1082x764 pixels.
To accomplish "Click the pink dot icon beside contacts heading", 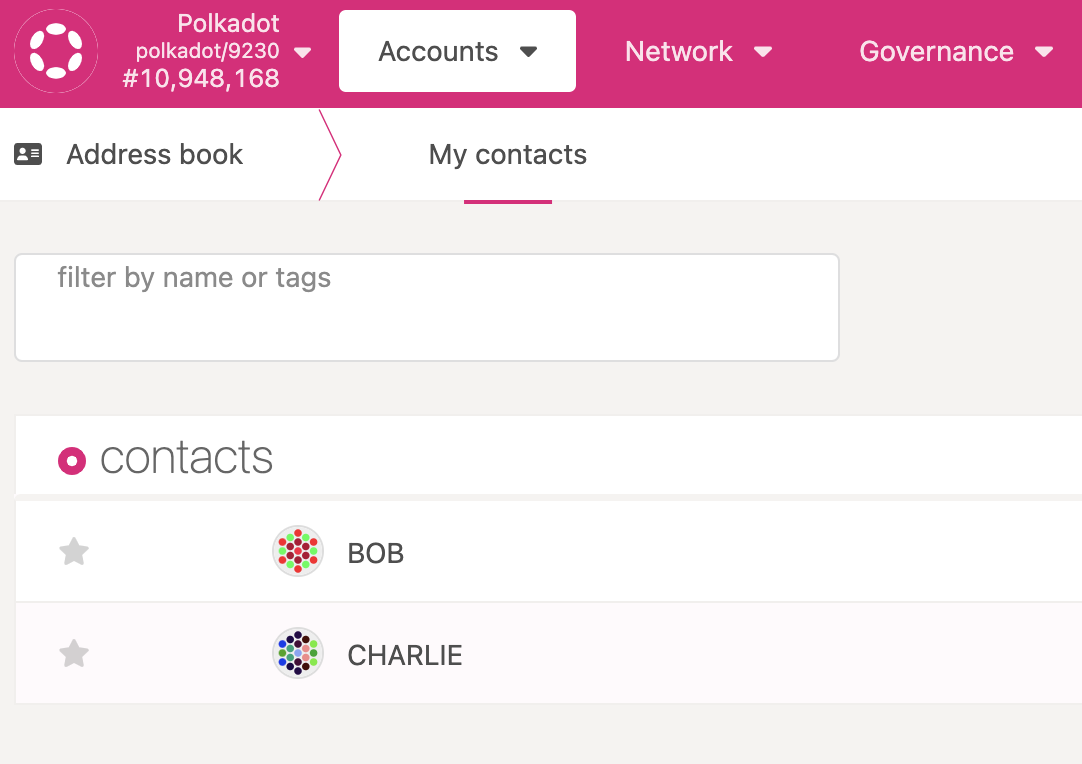I will click(x=71, y=460).
